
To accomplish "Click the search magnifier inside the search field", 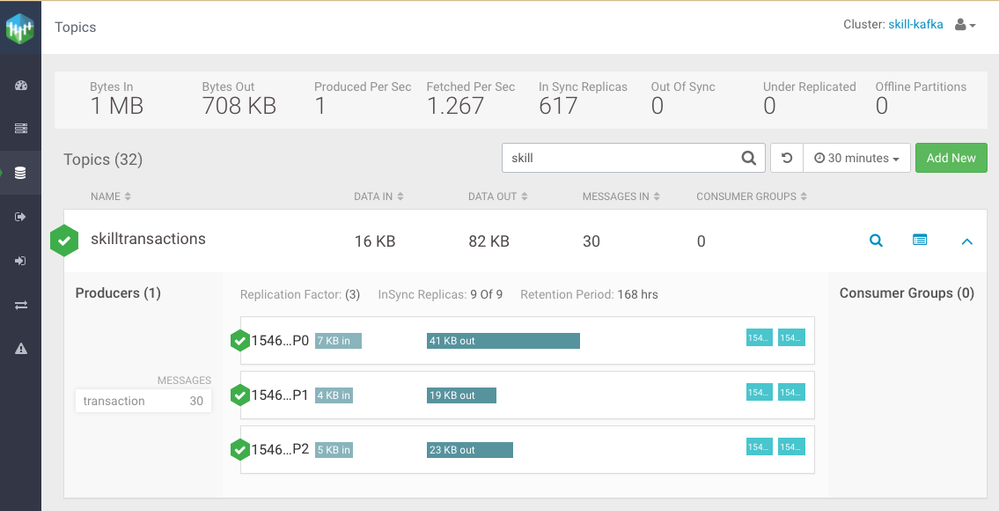I will (x=748, y=158).
